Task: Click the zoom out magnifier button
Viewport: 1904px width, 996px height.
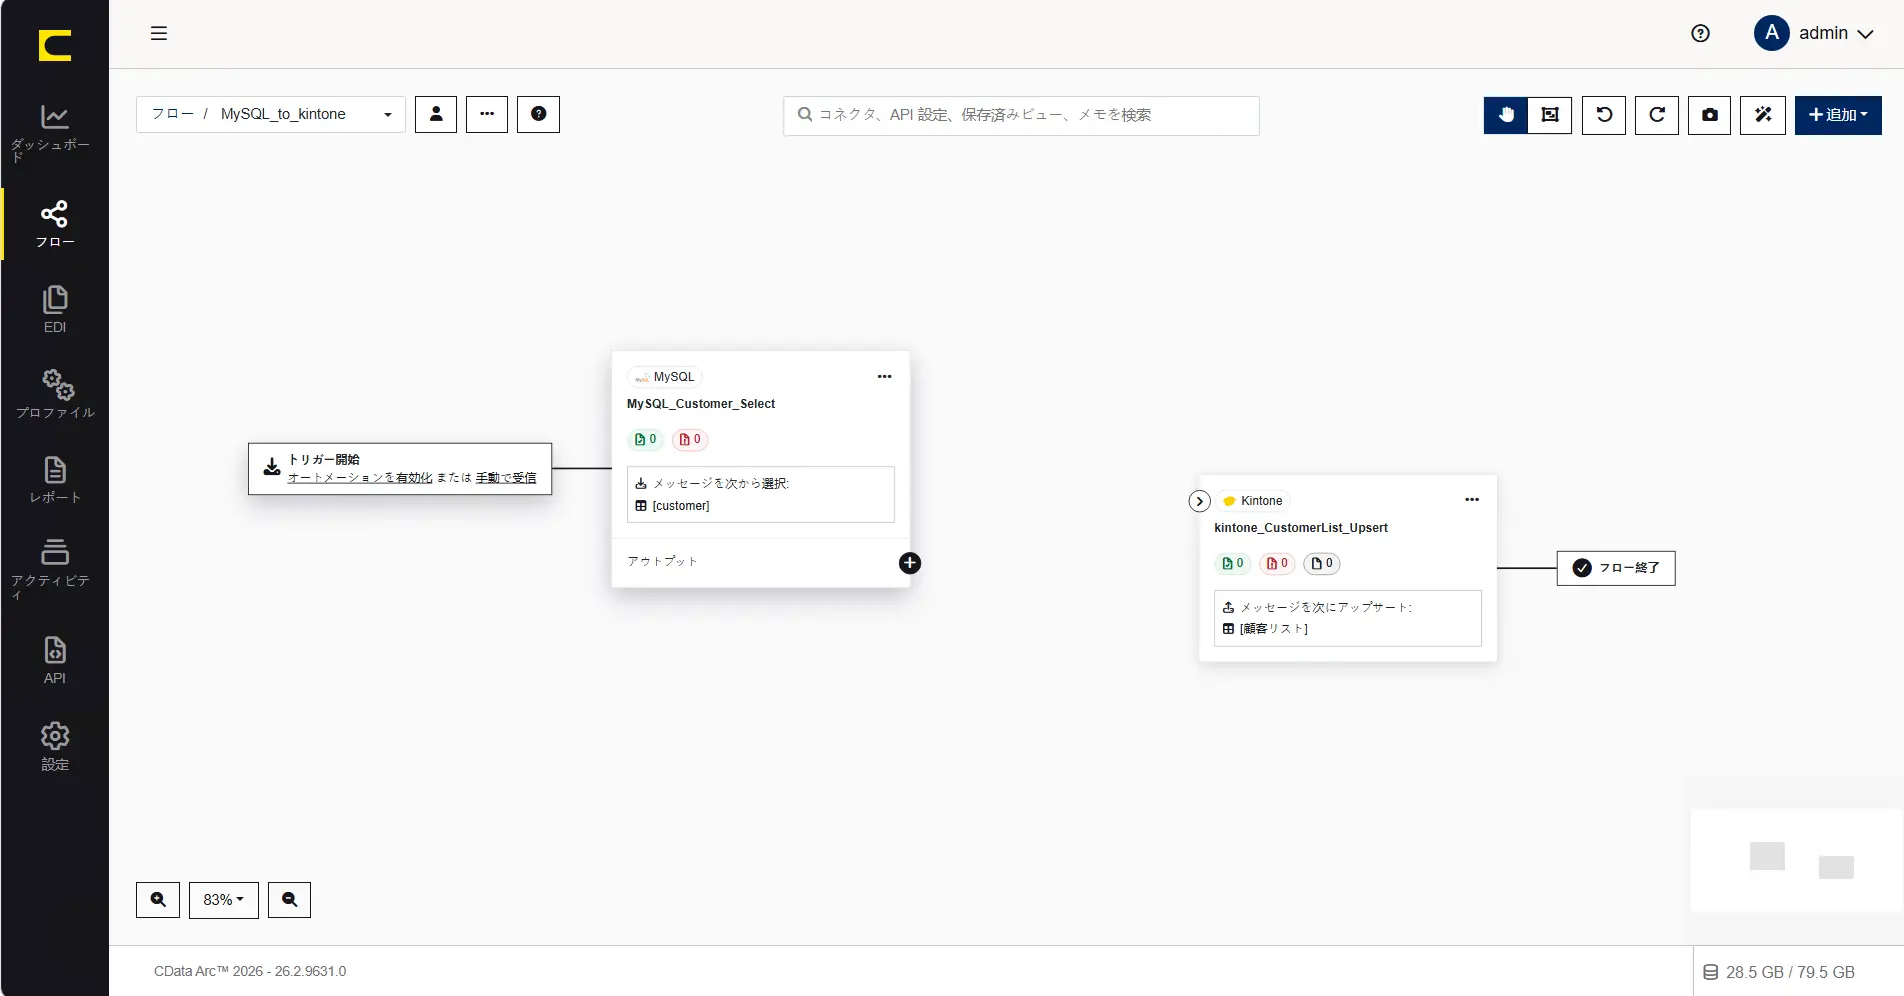Action: [x=289, y=900]
